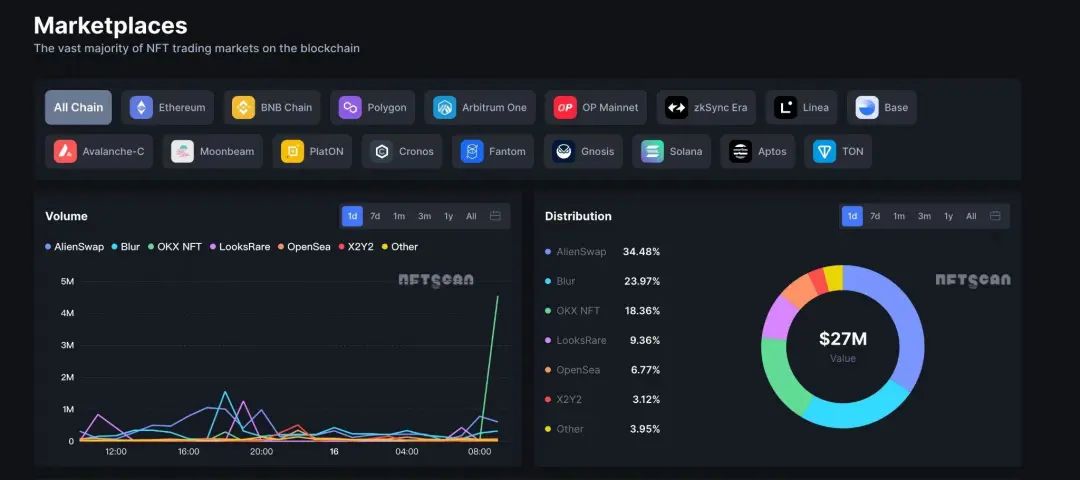
Task: Click the Cronos hexagon logo icon
Action: click(382, 152)
